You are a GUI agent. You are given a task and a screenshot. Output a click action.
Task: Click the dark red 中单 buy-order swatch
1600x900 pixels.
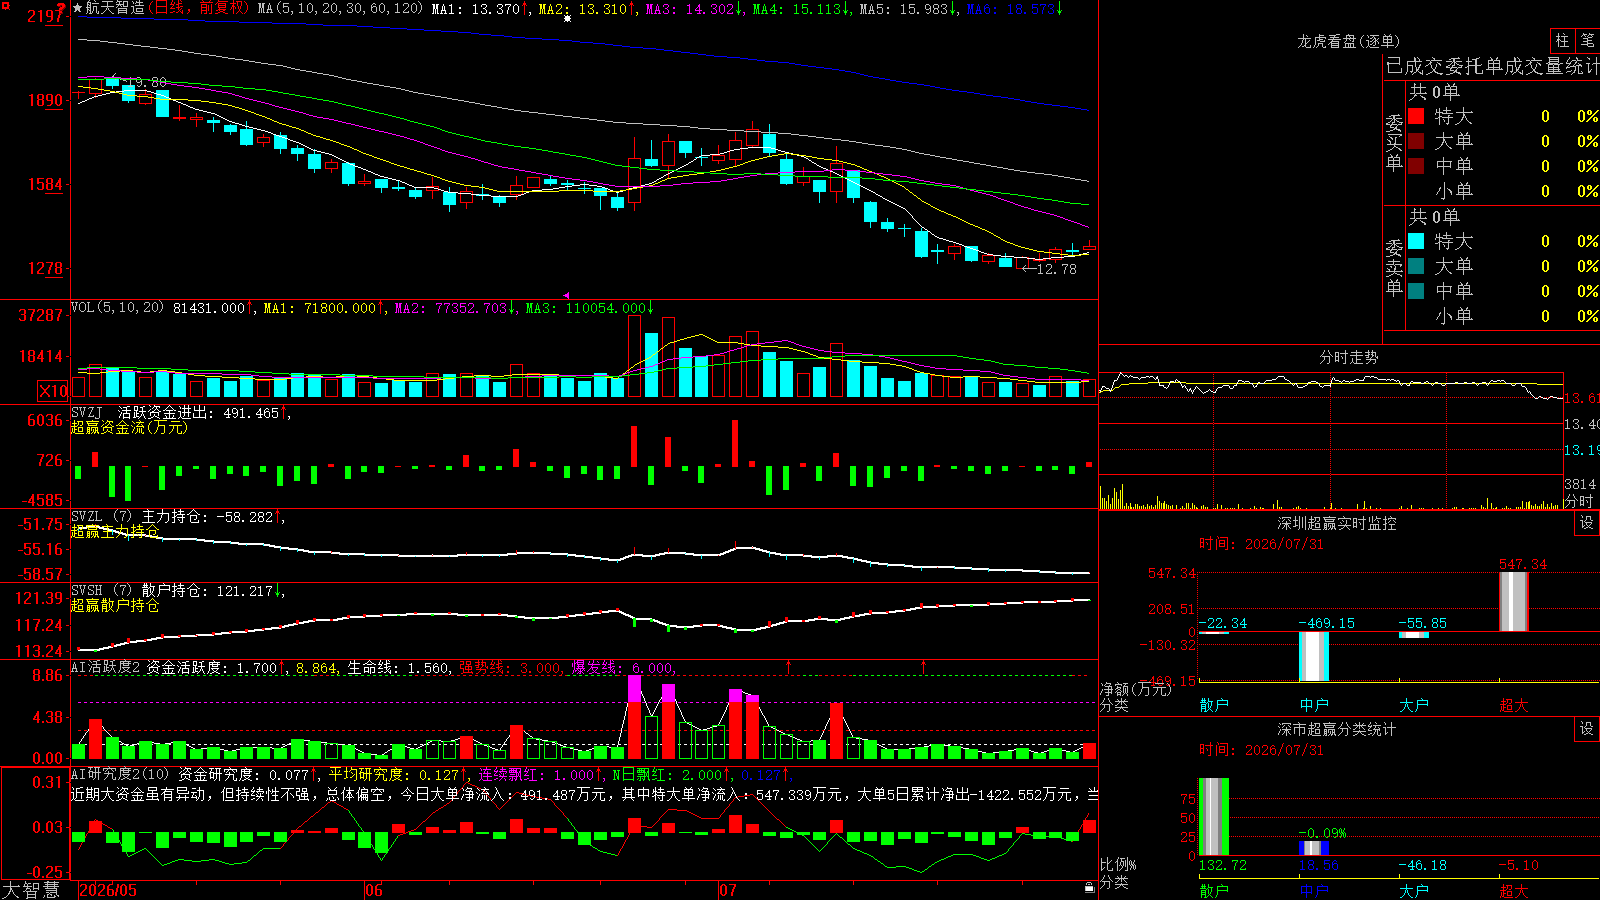pos(1416,166)
